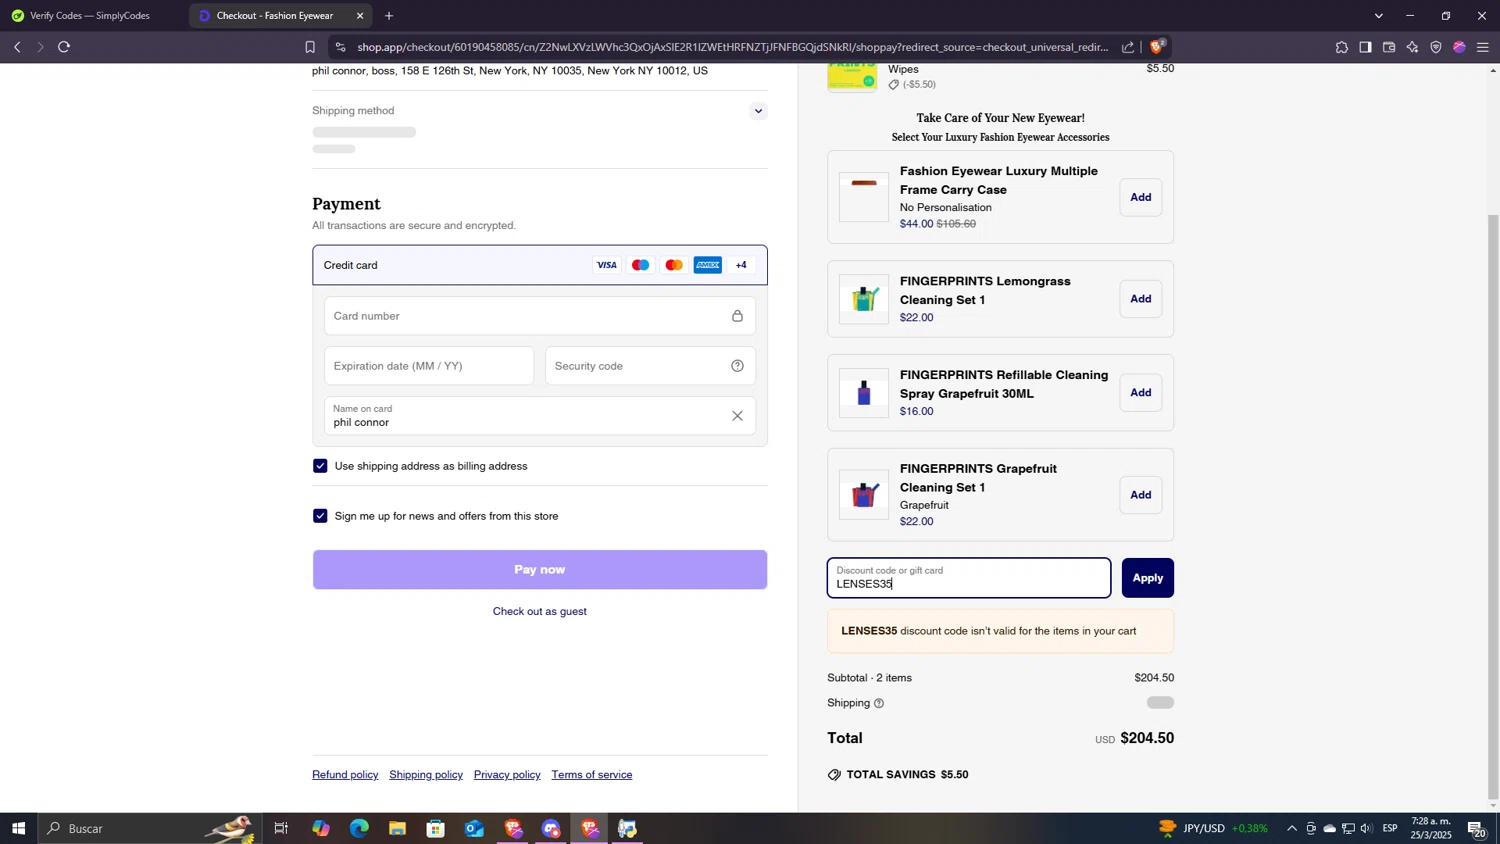Screen dimensions: 1500x844
Task: Open the Brave Wallet icon
Action: 1389,47
